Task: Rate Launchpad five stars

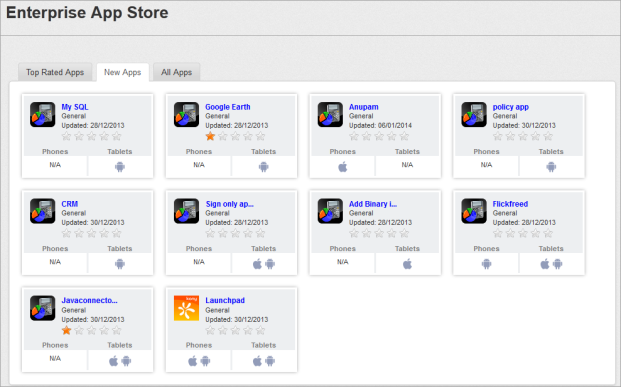Action: click(261, 330)
